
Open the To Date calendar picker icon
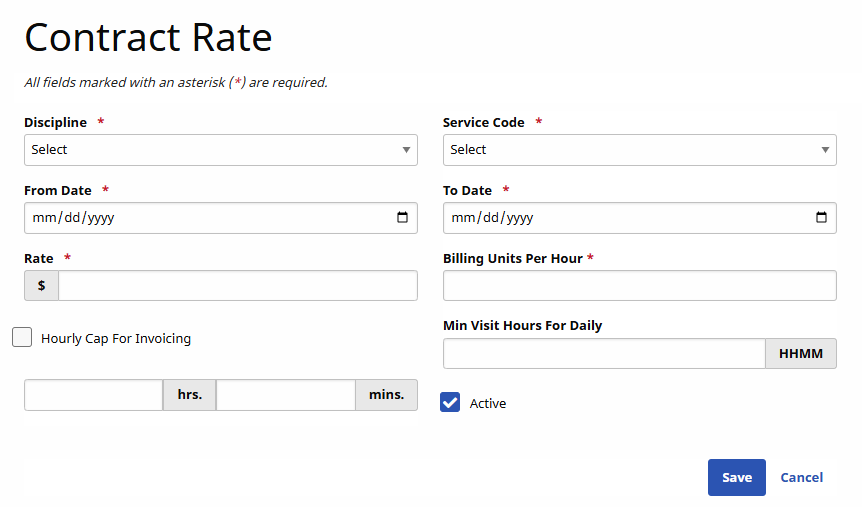pos(821,218)
